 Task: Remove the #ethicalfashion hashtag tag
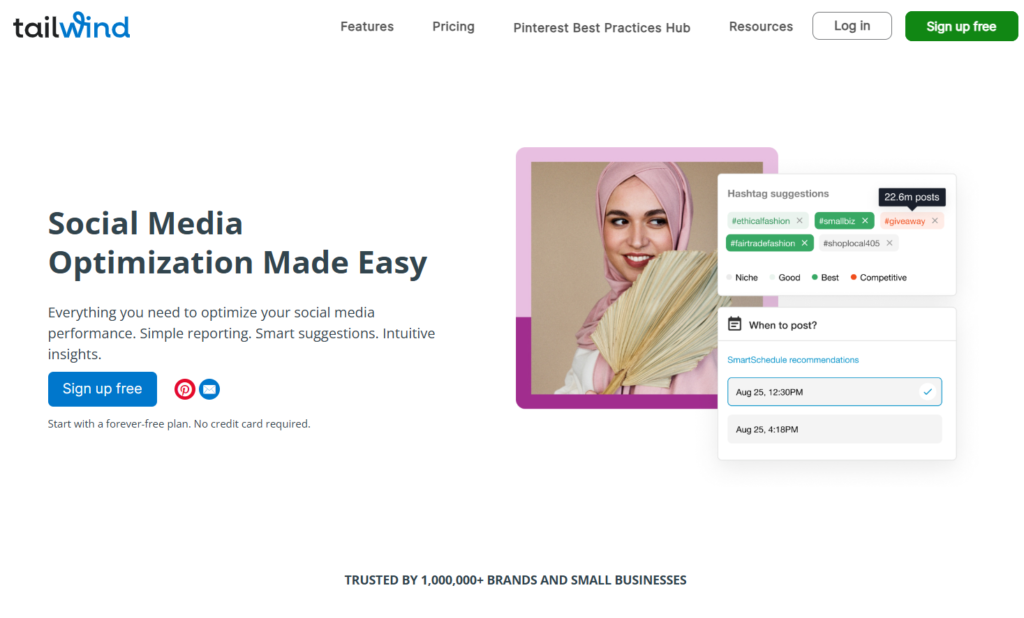click(799, 221)
